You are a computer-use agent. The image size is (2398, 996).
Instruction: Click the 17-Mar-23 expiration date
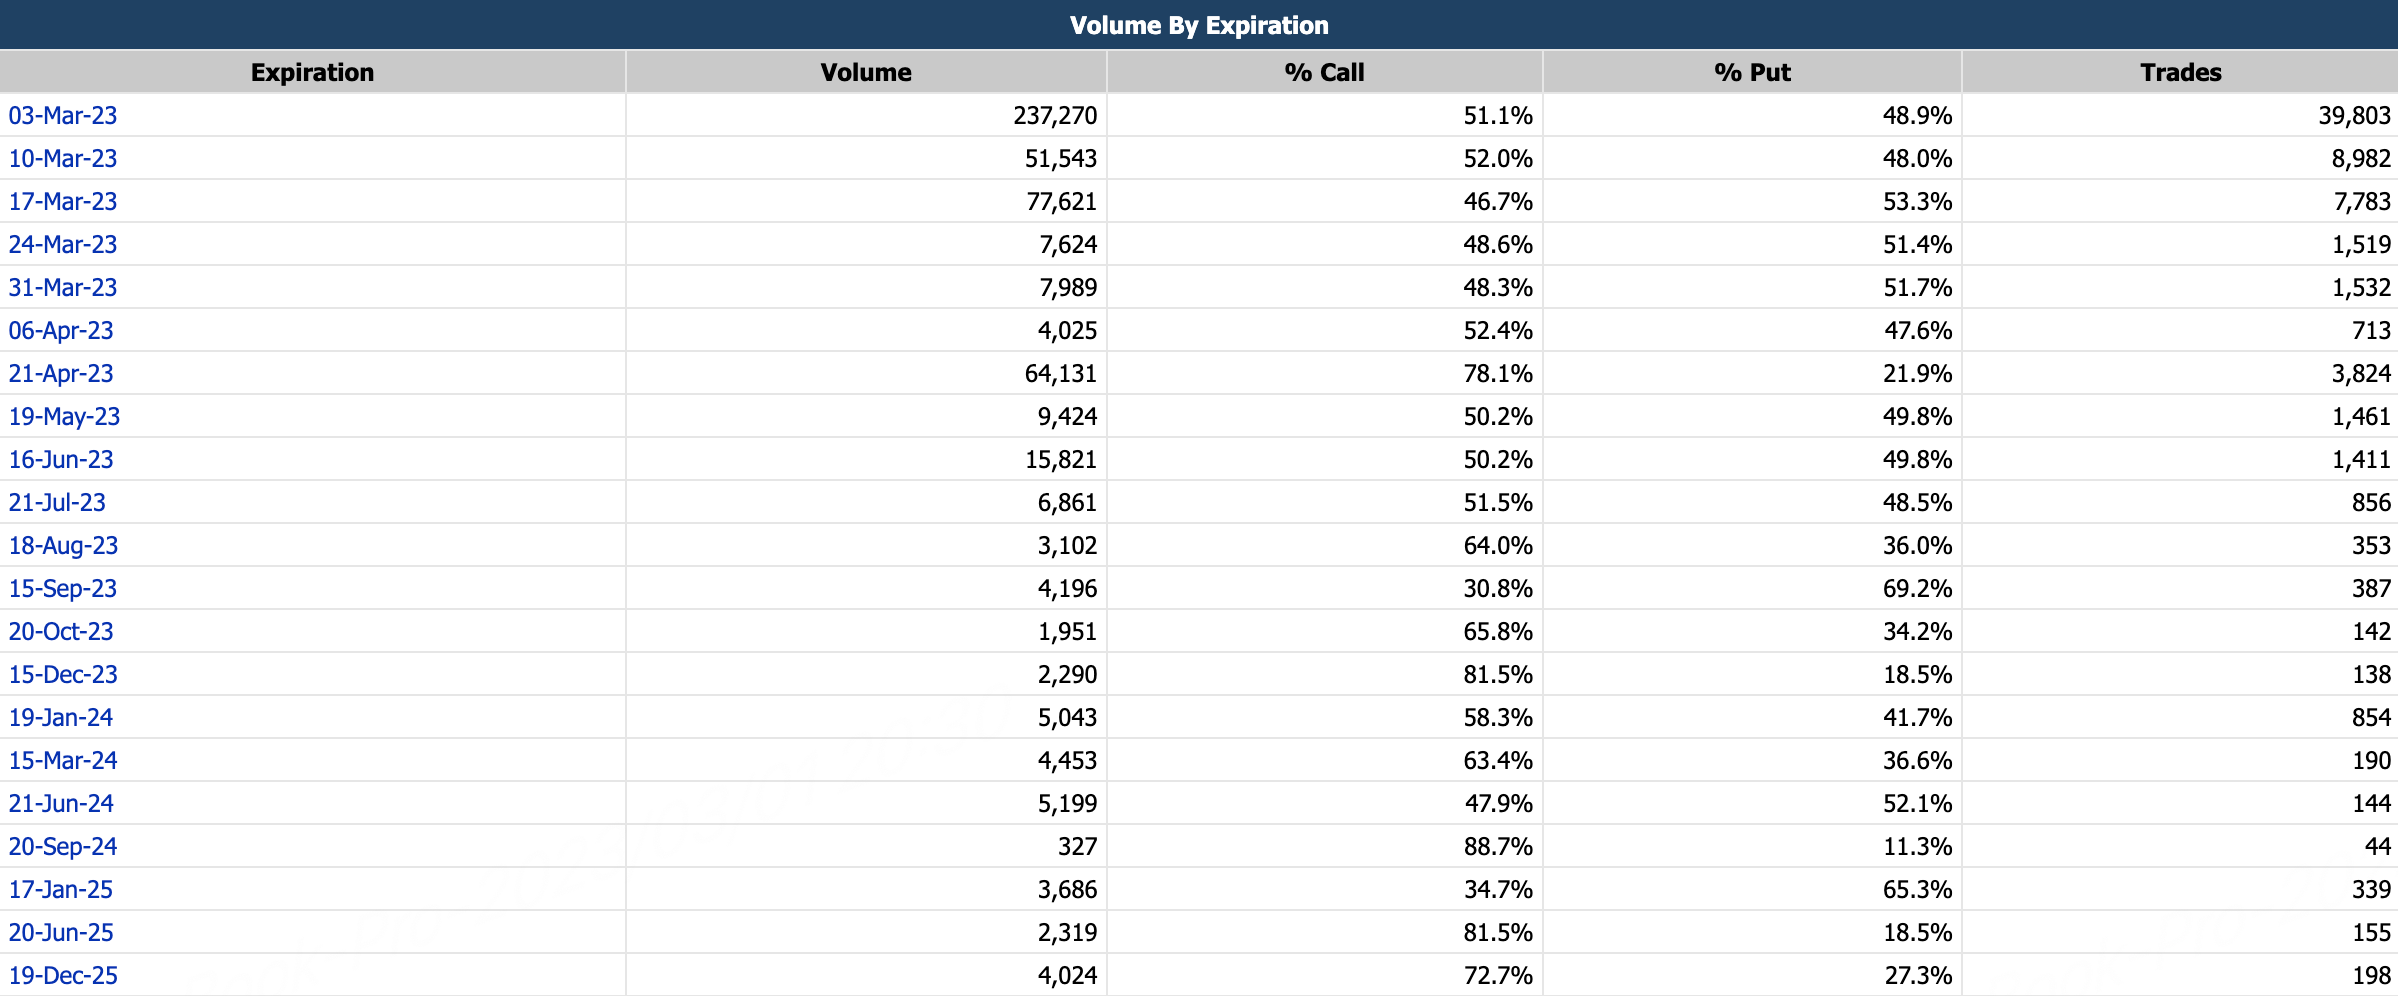(63, 202)
